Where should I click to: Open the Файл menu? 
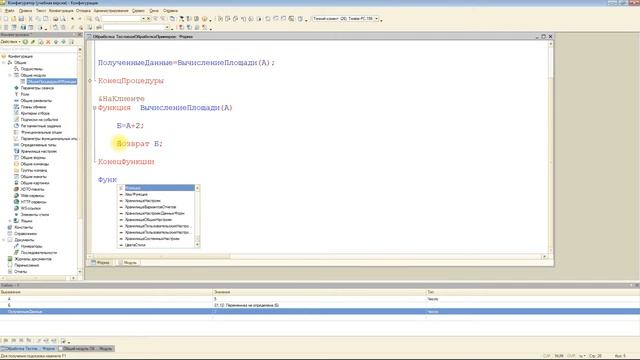coord(9,11)
